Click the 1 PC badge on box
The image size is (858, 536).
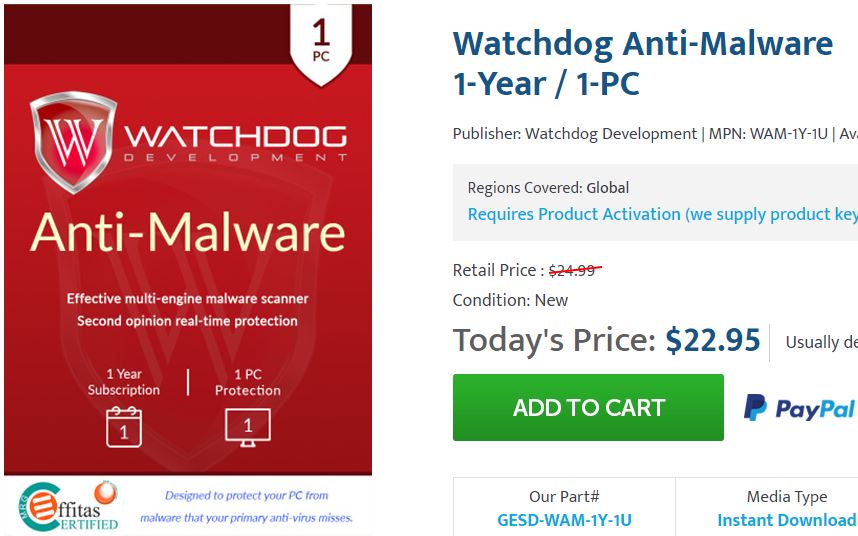(x=320, y=41)
